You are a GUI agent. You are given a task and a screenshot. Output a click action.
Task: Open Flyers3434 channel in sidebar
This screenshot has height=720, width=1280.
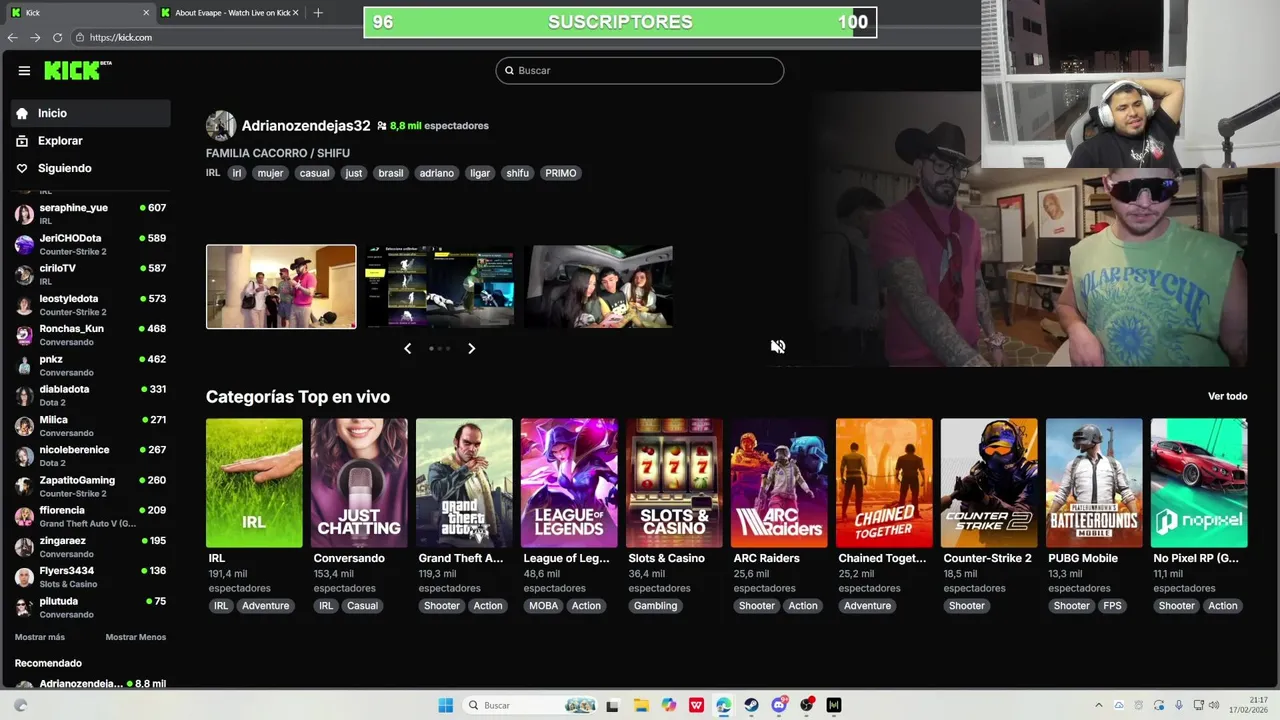(x=90, y=577)
